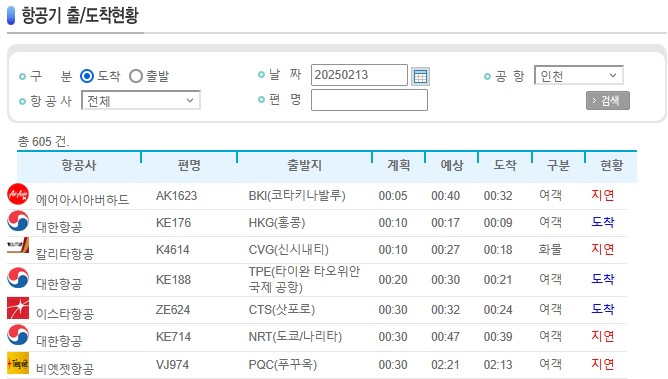Open the 항공사 airline dropdown showing 전체

(x=141, y=100)
